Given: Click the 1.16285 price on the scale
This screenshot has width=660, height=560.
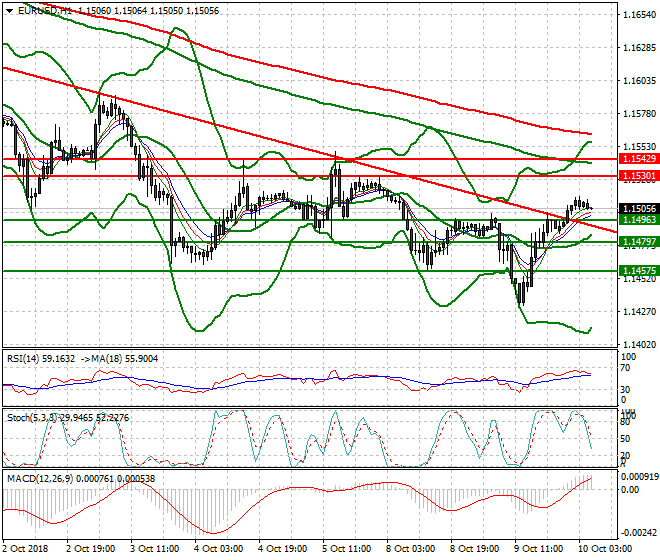Looking at the screenshot, I should pos(639,48).
